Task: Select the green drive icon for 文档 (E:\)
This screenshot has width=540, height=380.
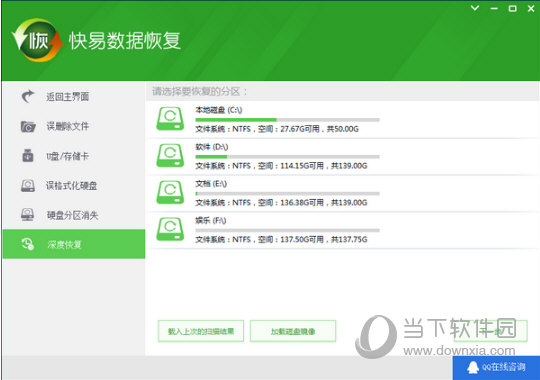Action: coord(170,192)
